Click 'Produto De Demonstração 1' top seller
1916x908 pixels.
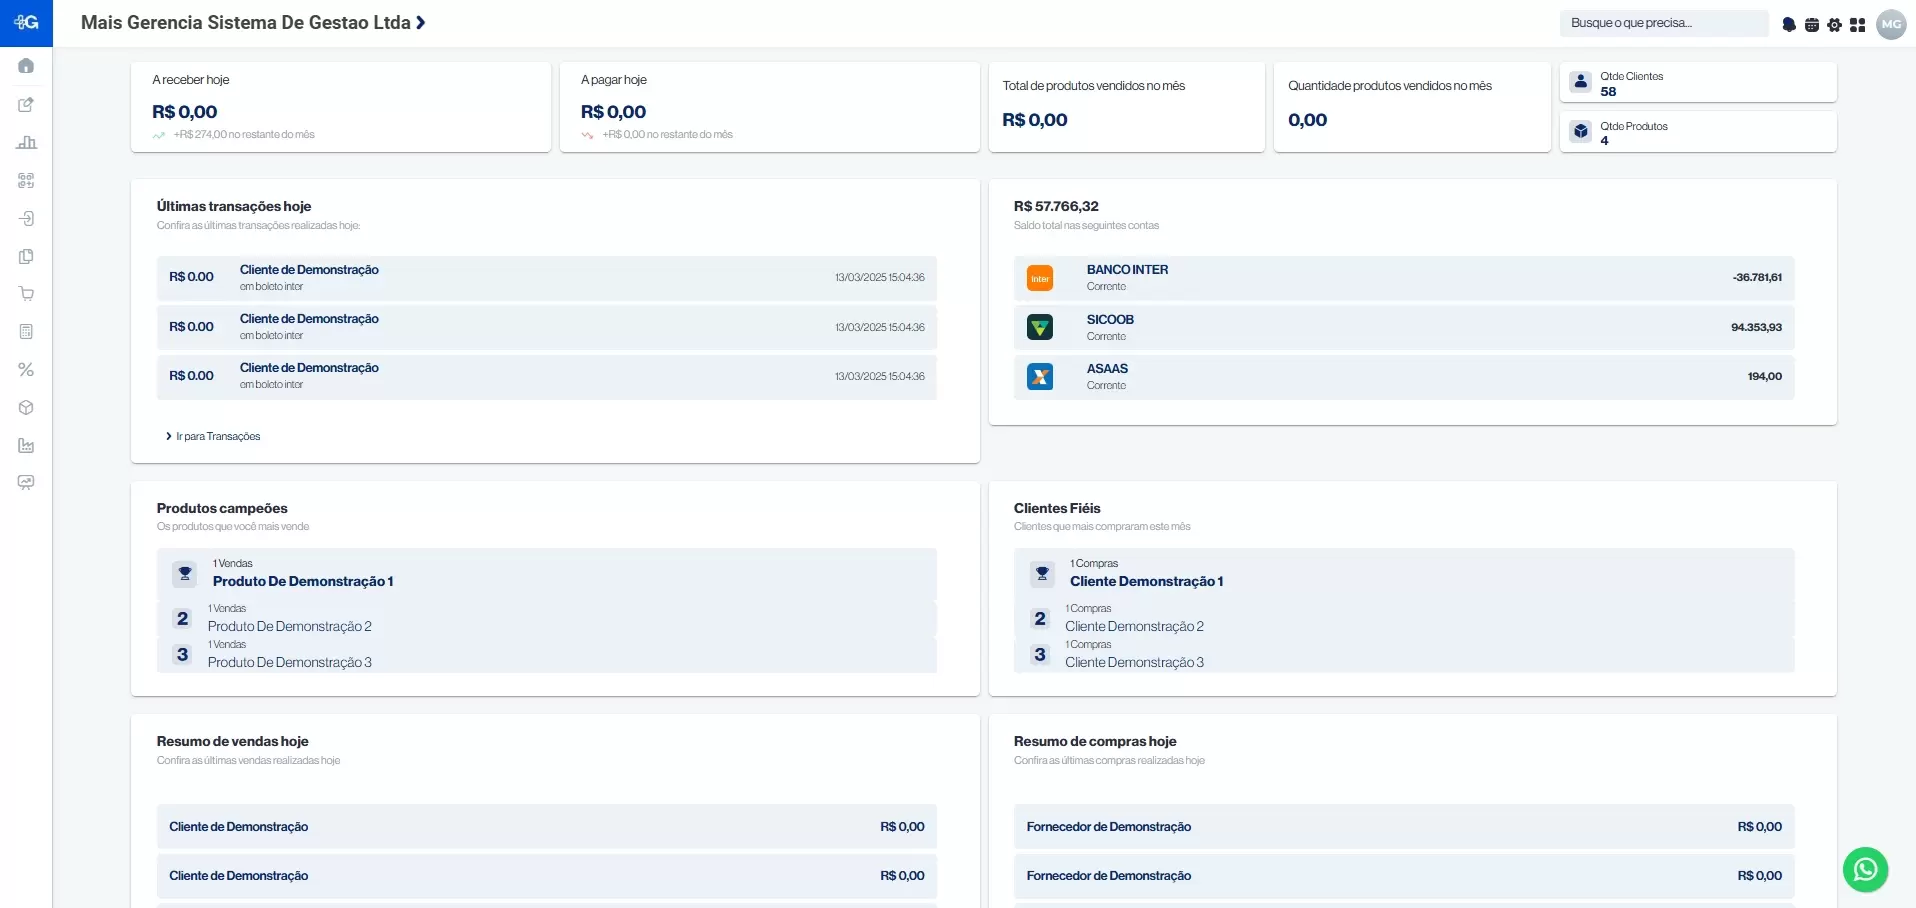tap(302, 581)
